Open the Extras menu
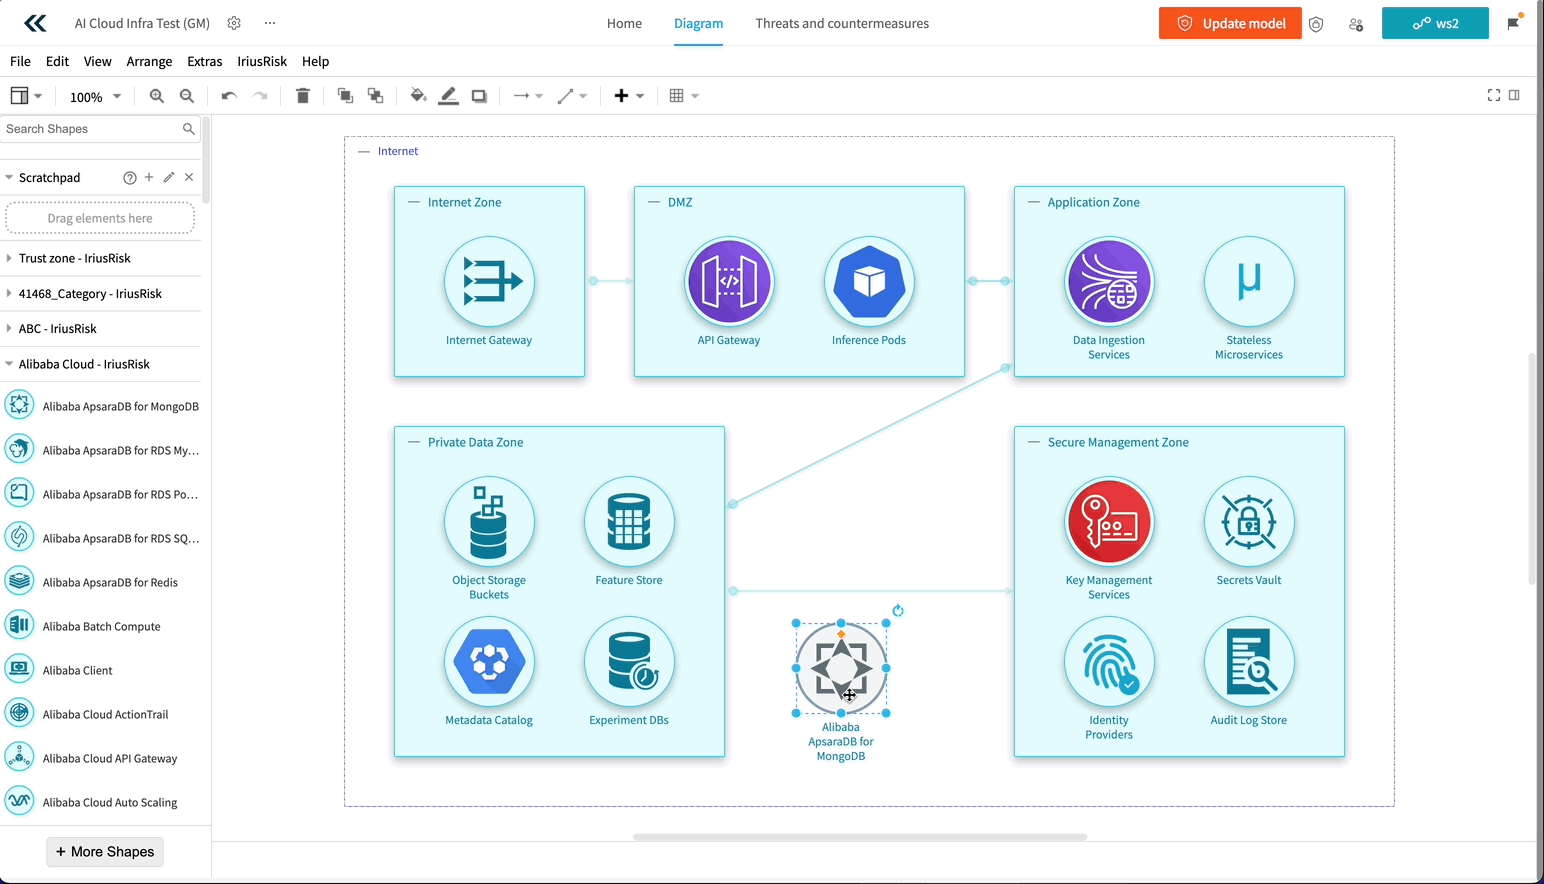 click(205, 61)
